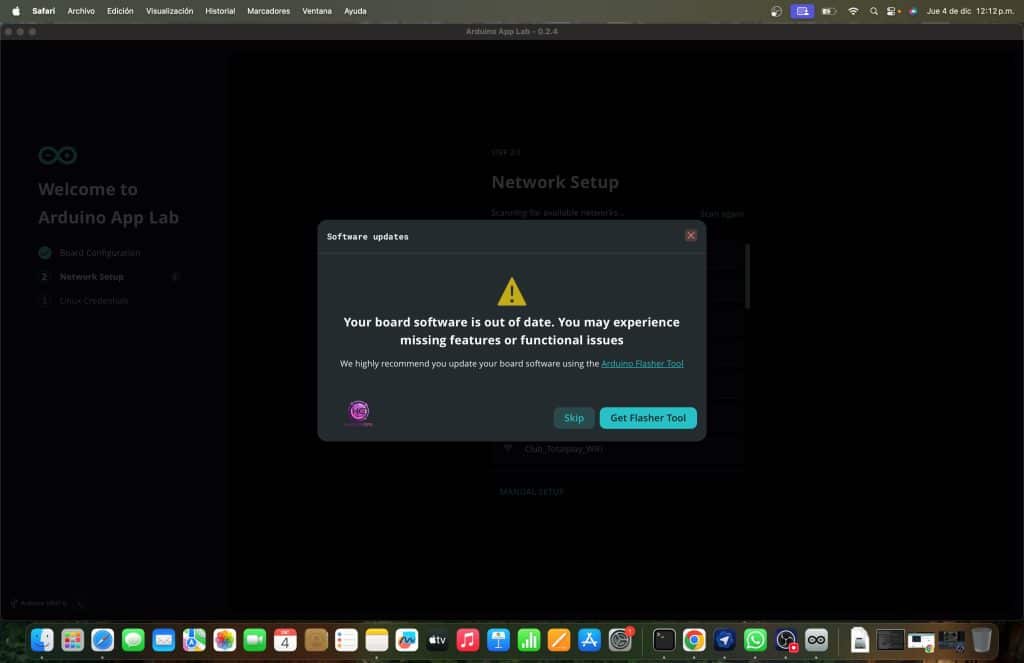1024x663 pixels.
Task: Open Google Chrome from the Dock
Action: 694,640
